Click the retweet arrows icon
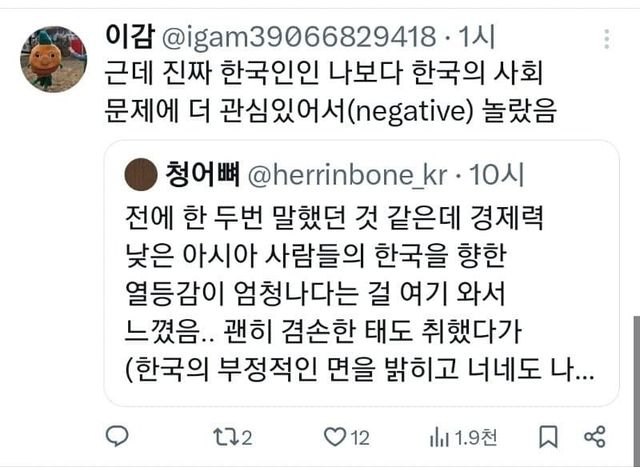The width and height of the screenshot is (640, 467). (x=226, y=437)
